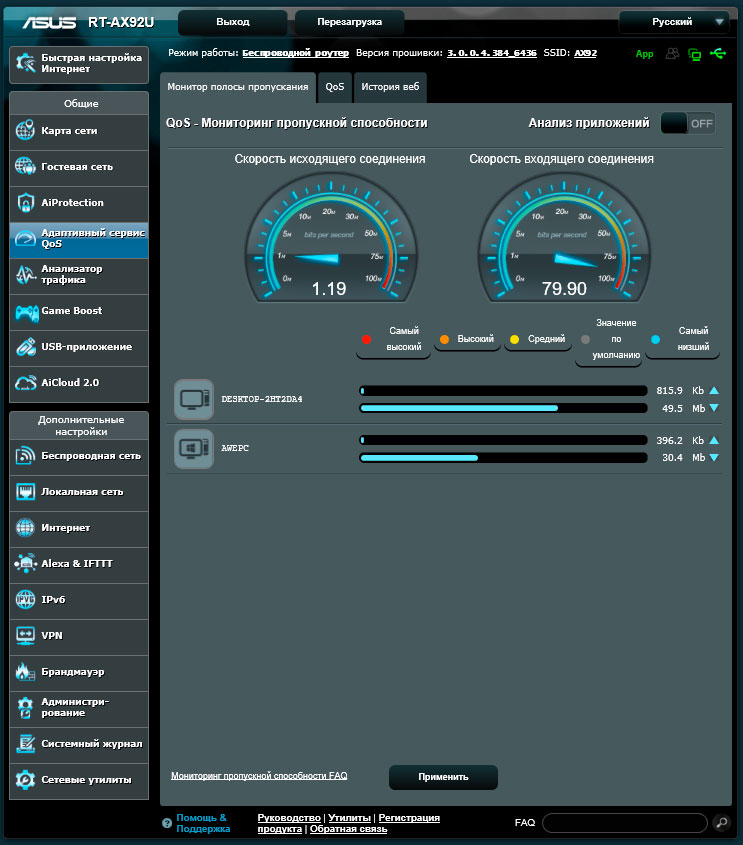The width and height of the screenshot is (743, 845).
Task: Open the App link in header
Action: [x=644, y=54]
